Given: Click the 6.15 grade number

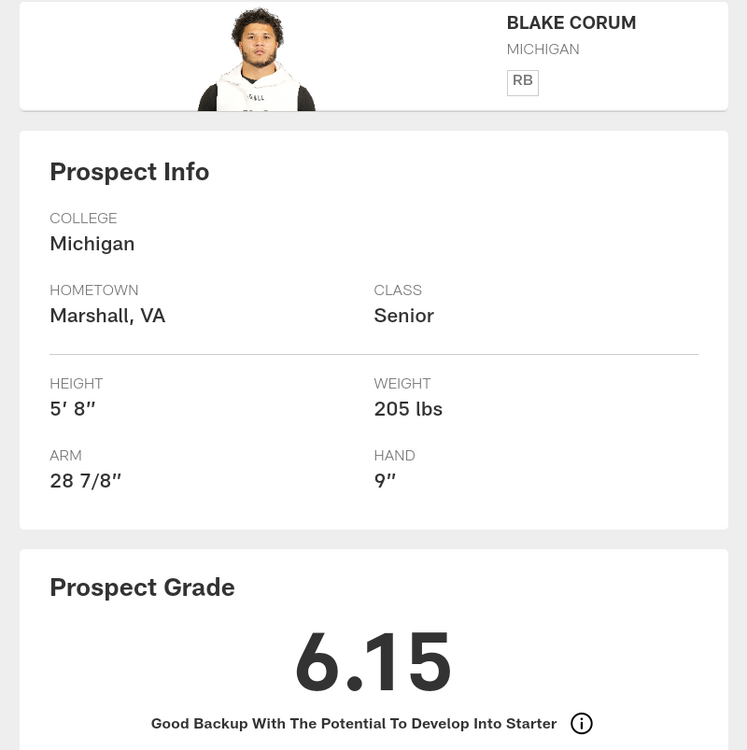Looking at the screenshot, I should tap(373, 662).
